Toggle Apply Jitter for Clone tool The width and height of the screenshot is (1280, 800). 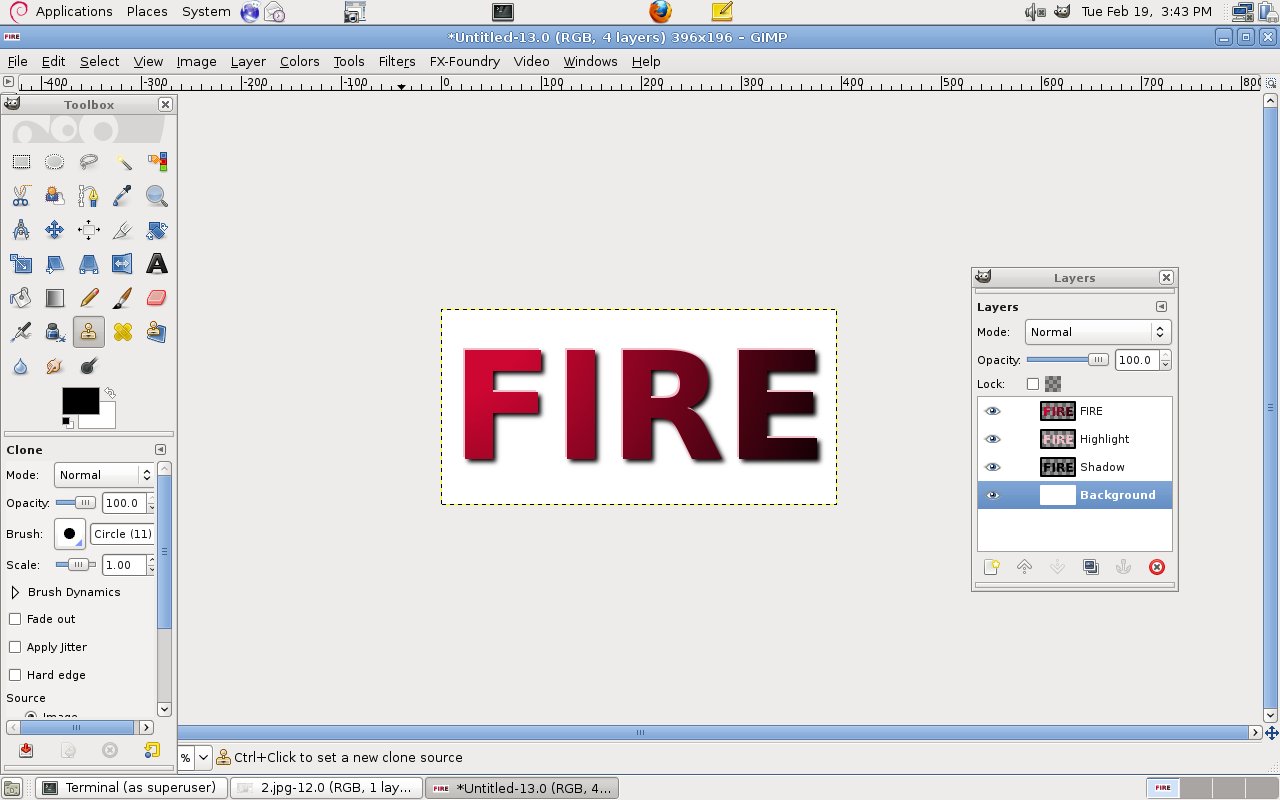click(15, 647)
